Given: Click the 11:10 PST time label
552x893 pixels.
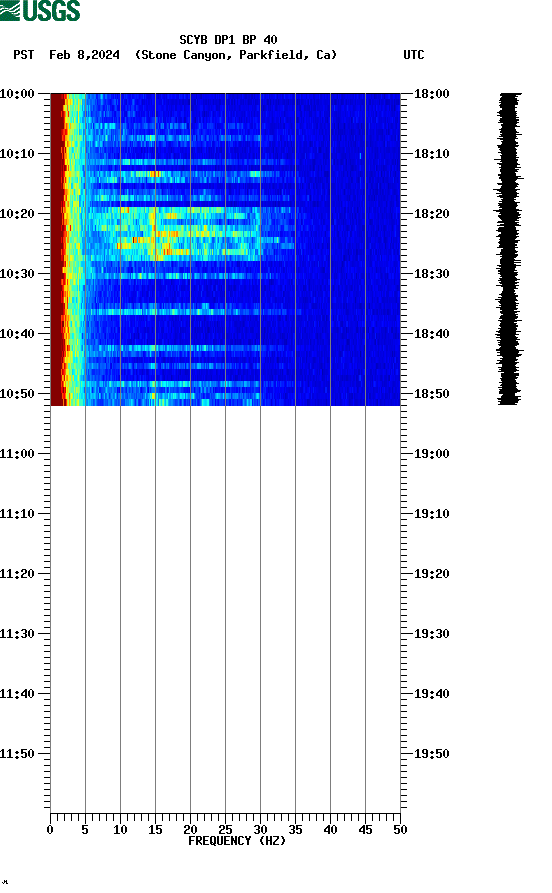Looking at the screenshot, I should (17, 514).
